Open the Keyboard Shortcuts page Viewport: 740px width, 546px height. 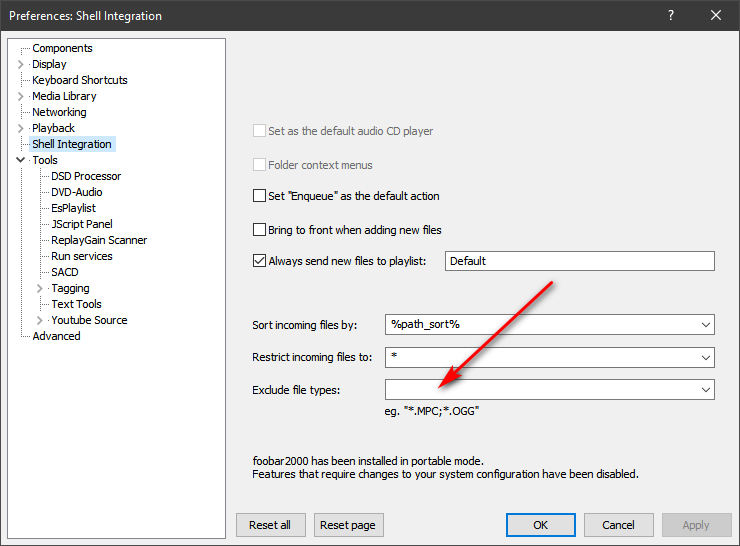(79, 80)
